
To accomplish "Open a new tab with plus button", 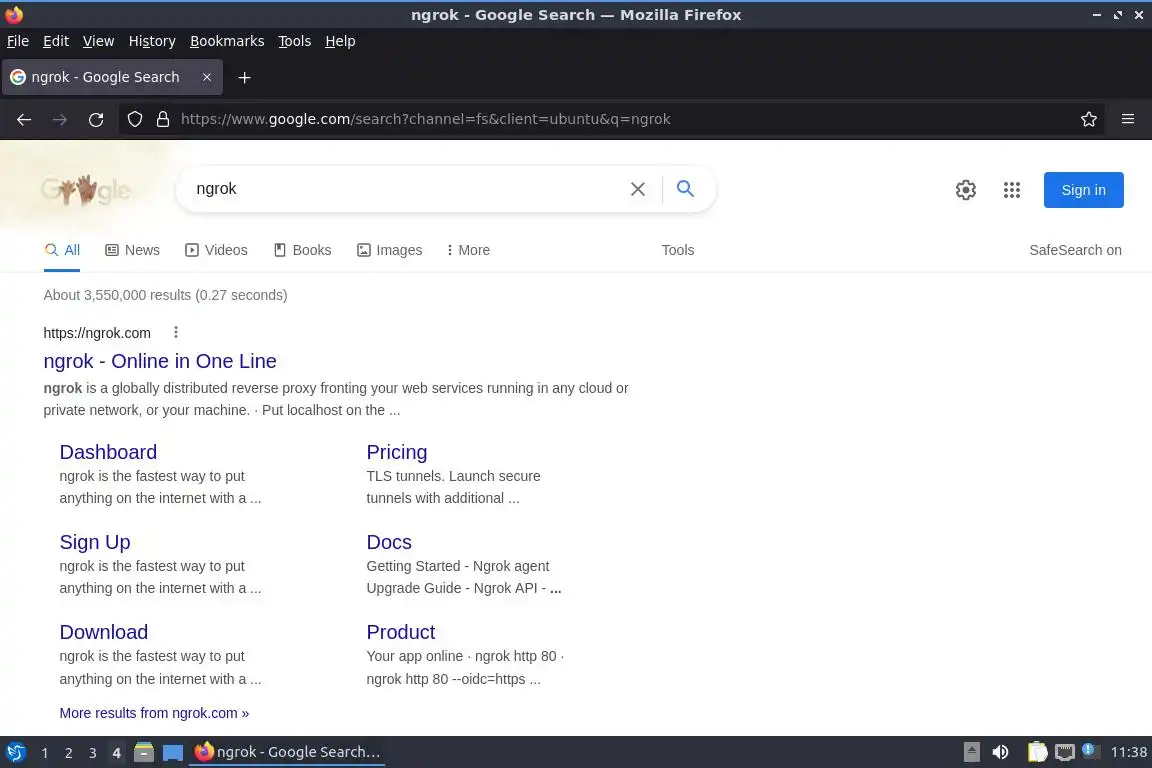I will [245, 77].
